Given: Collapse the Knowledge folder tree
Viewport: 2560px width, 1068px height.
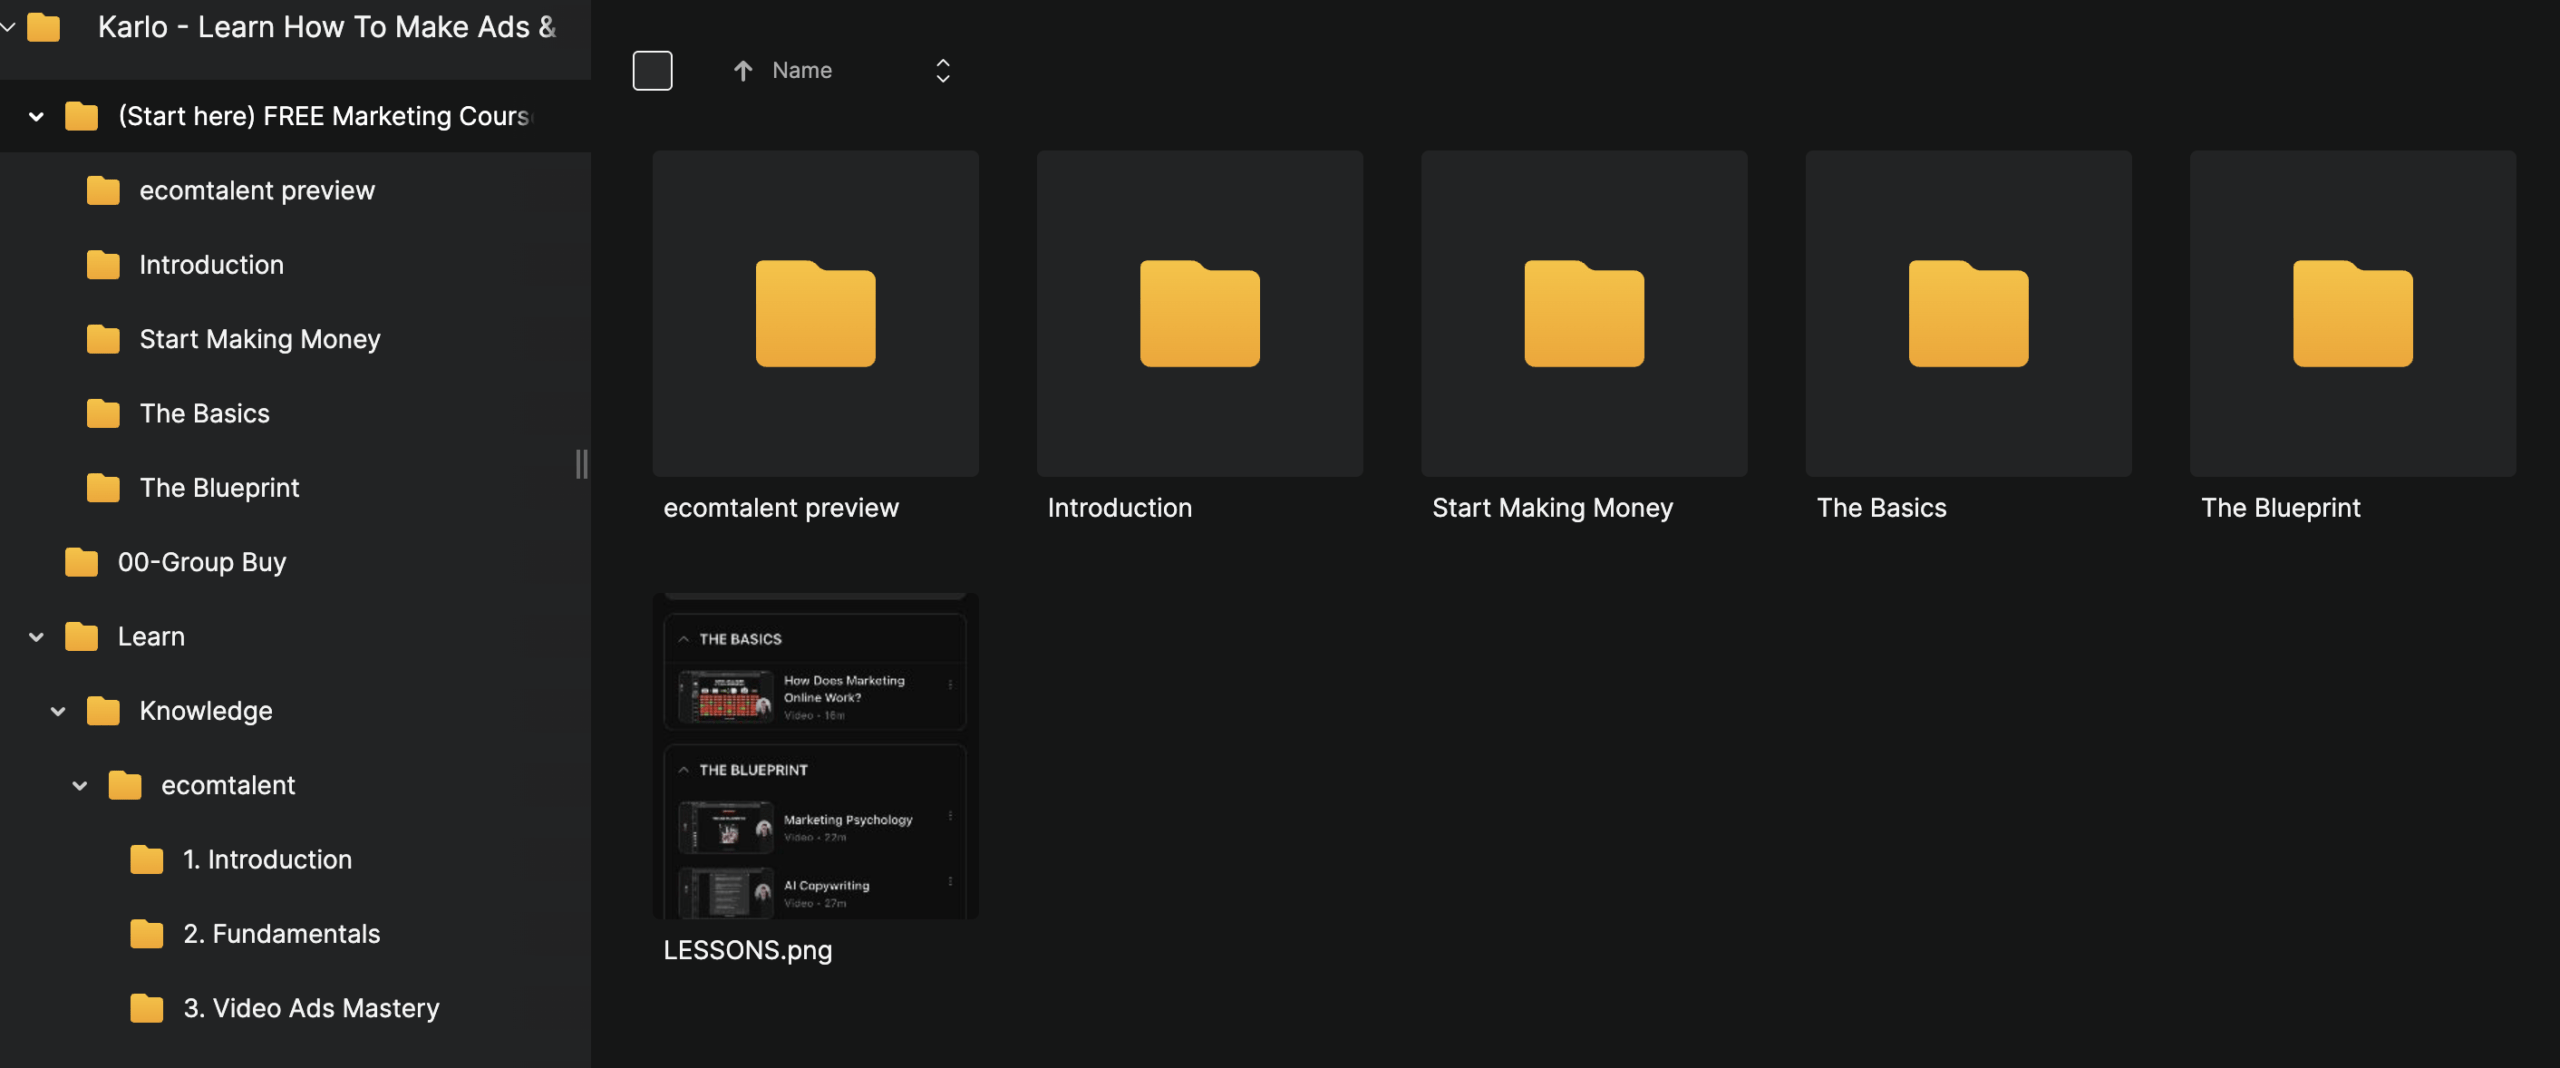Looking at the screenshot, I should click(58, 711).
